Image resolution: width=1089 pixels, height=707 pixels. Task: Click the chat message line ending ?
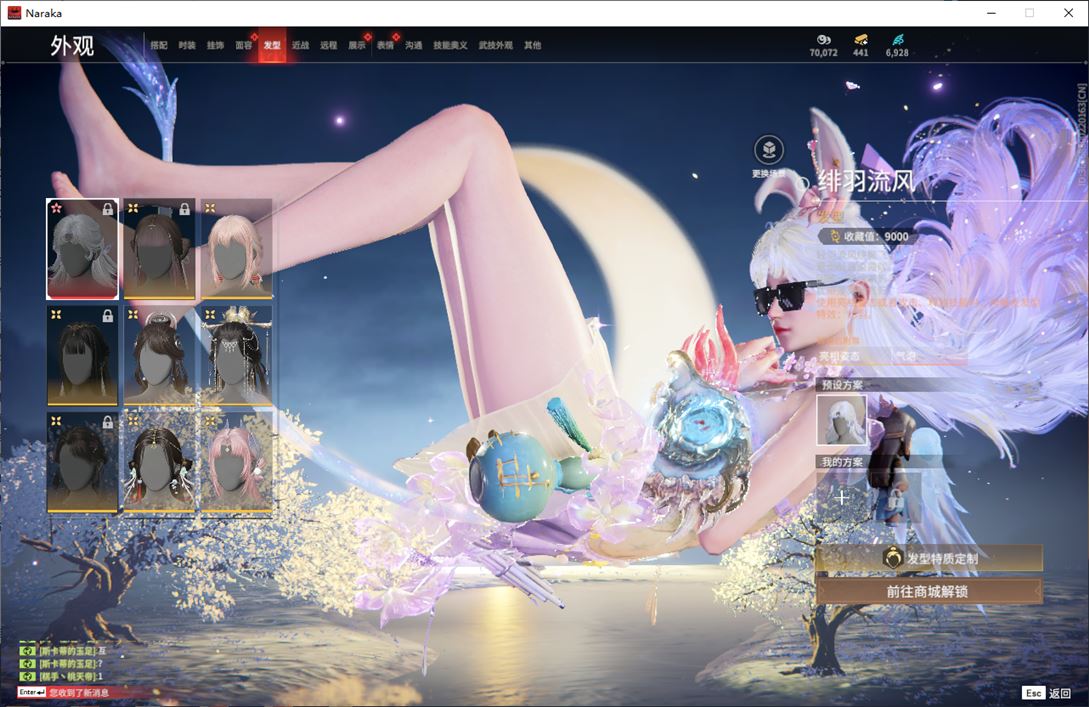tap(63, 664)
